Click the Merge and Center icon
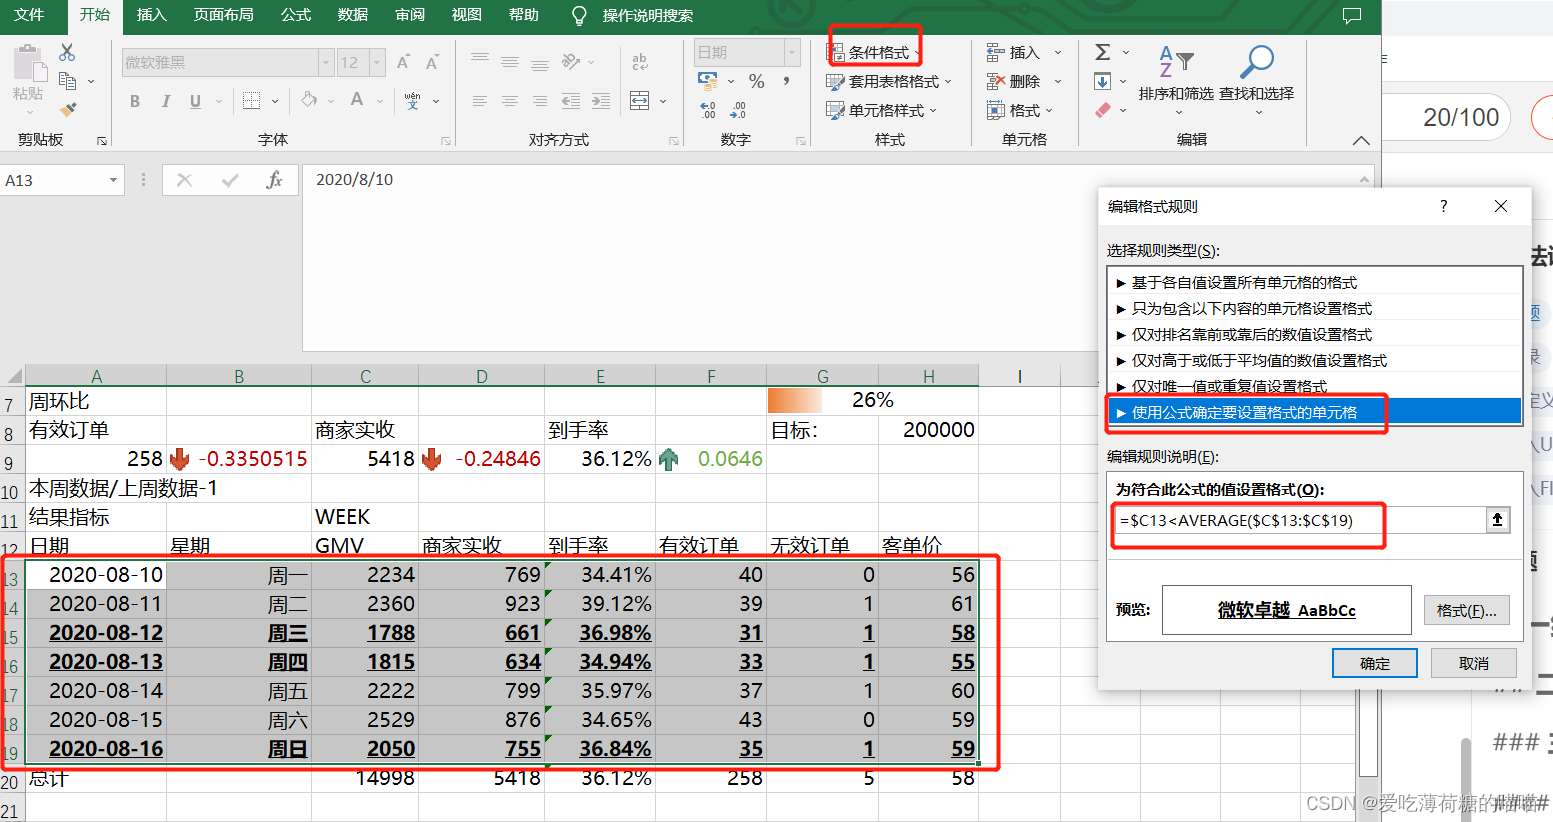 640,101
